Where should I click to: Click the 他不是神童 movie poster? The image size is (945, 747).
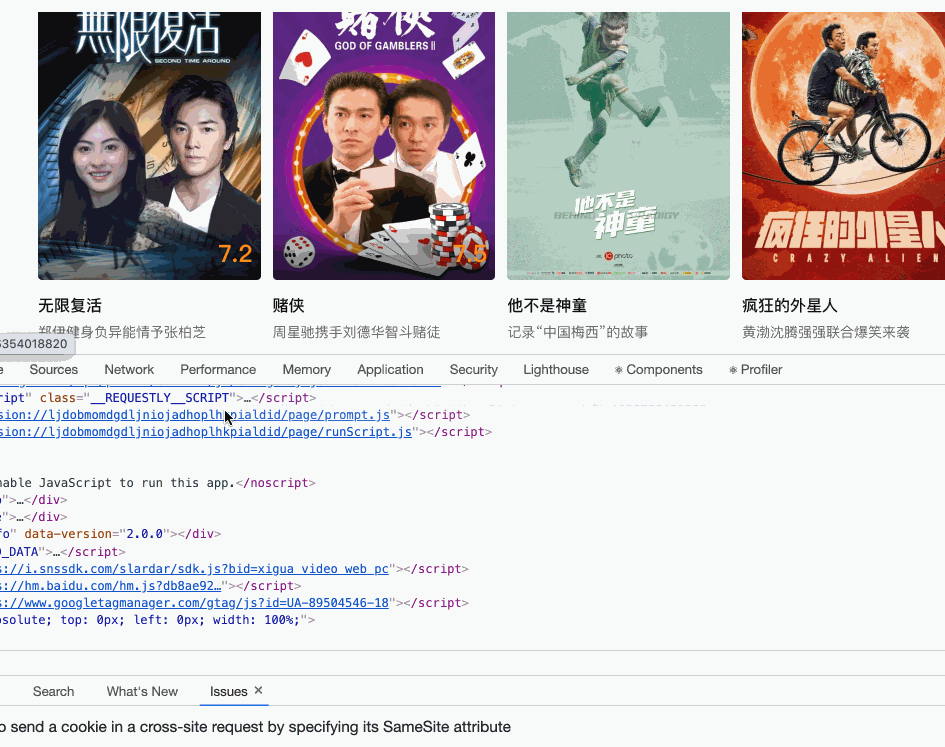point(618,146)
